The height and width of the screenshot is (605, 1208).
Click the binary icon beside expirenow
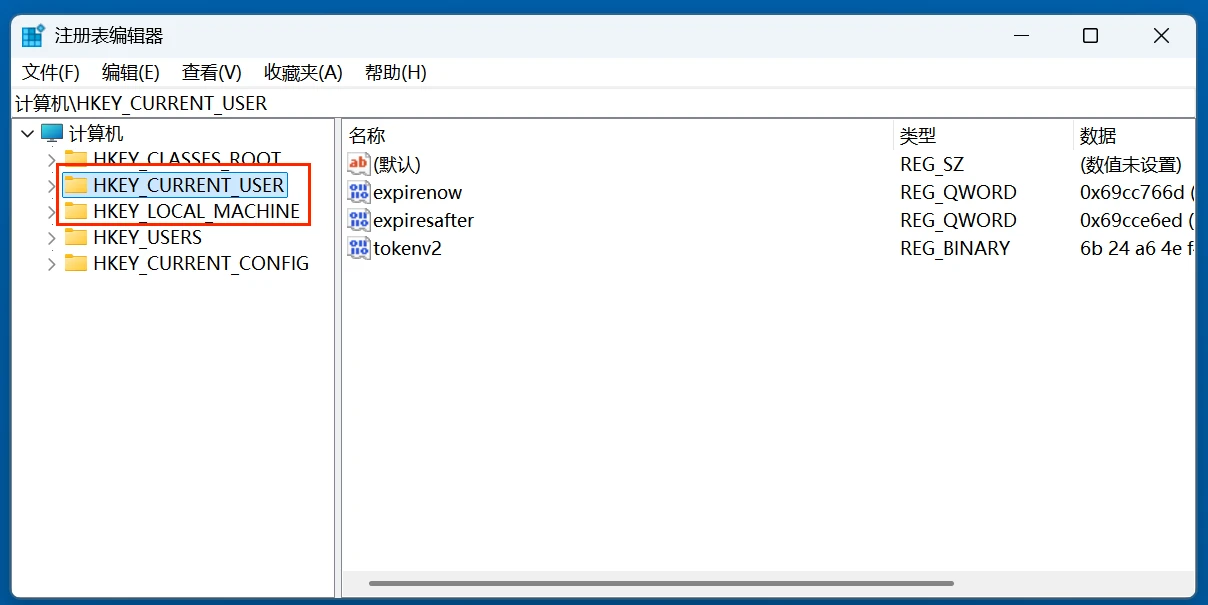(x=359, y=192)
